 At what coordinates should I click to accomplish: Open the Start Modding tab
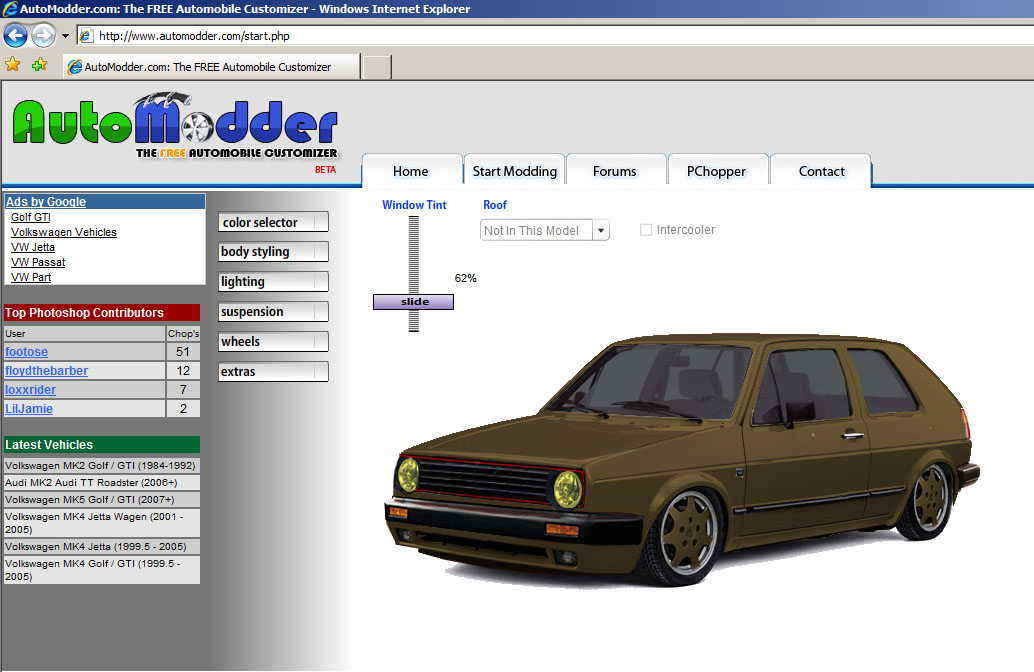[x=514, y=171]
